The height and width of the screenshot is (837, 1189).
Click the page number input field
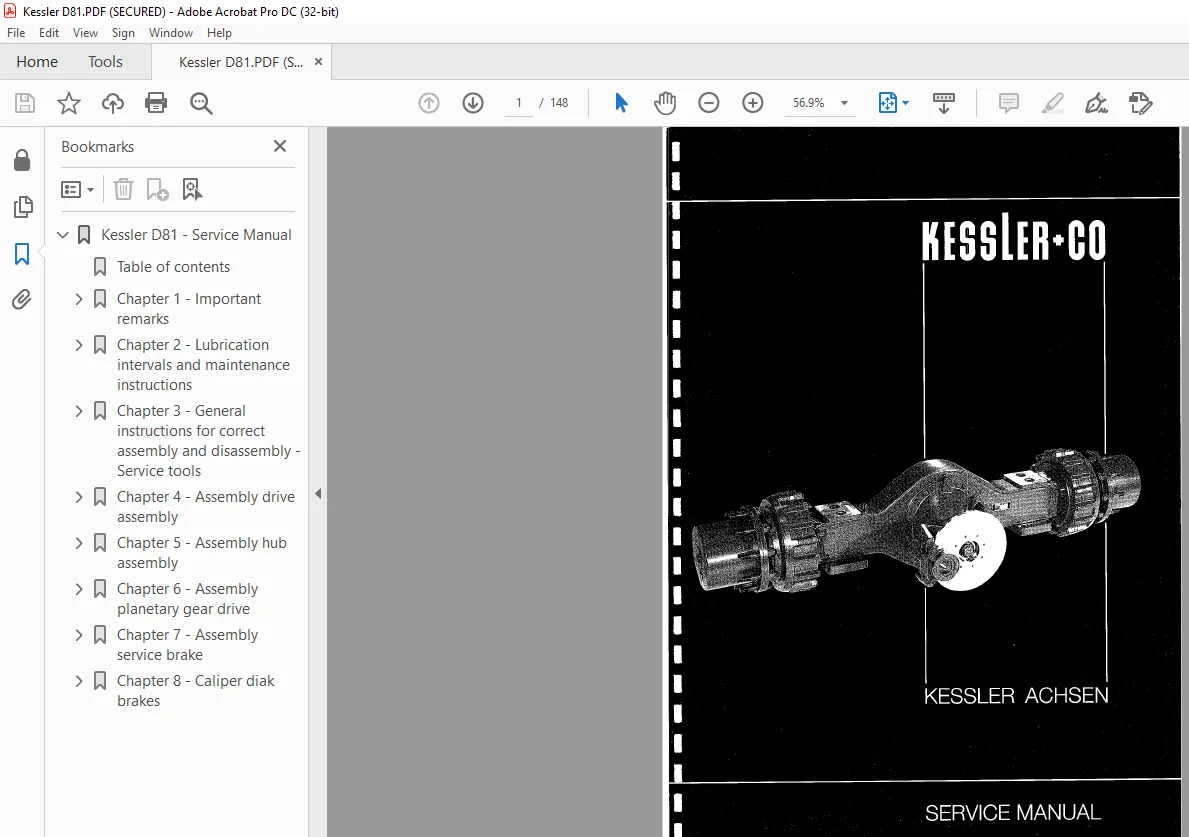click(519, 103)
